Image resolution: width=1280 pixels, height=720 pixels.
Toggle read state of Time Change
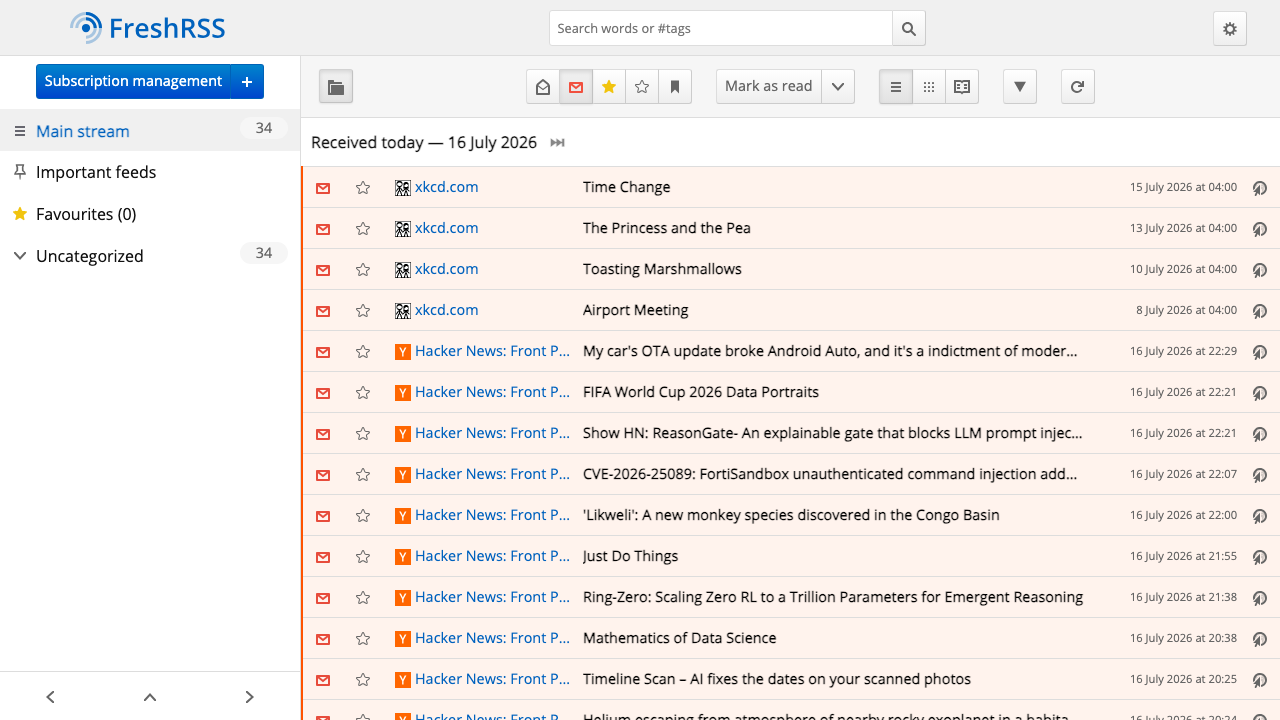[x=323, y=188]
